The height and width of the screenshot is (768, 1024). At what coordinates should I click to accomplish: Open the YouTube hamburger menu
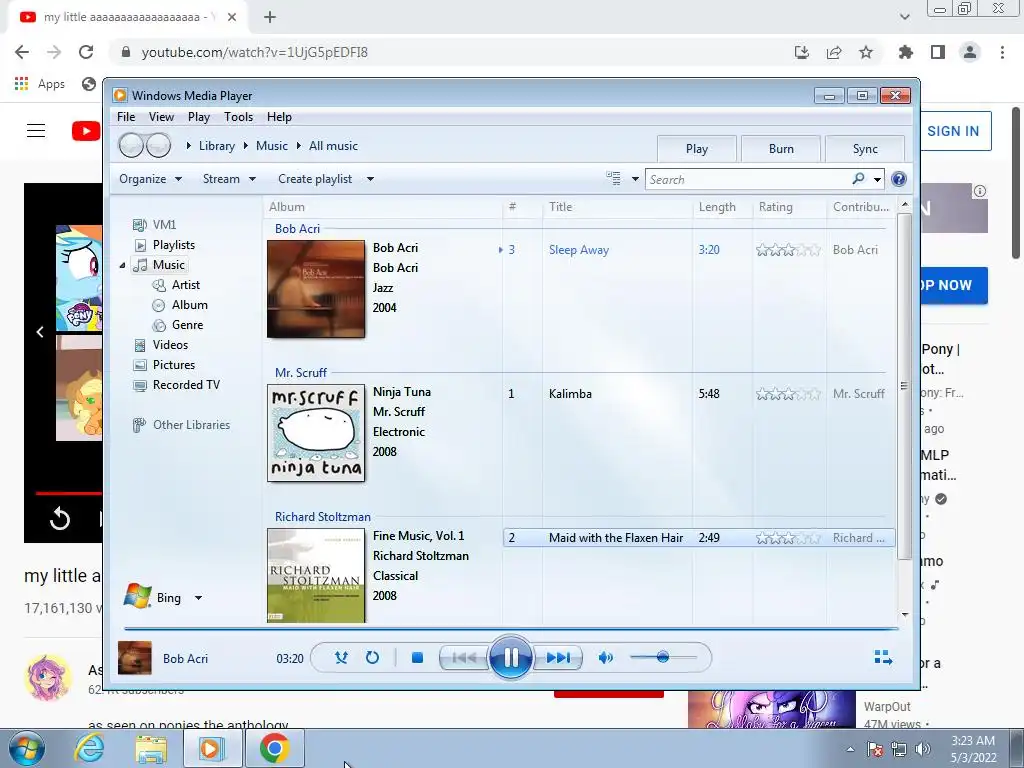[x=36, y=131]
